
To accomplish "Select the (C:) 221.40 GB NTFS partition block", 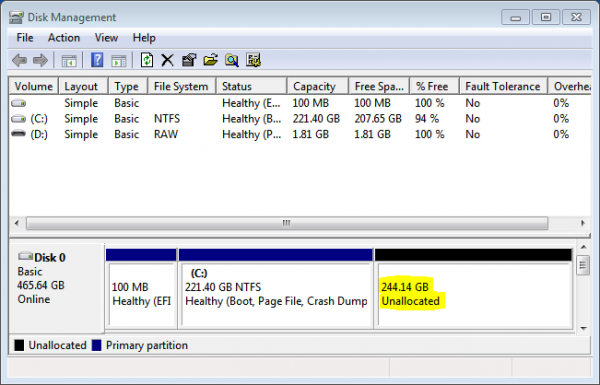I will pos(276,289).
